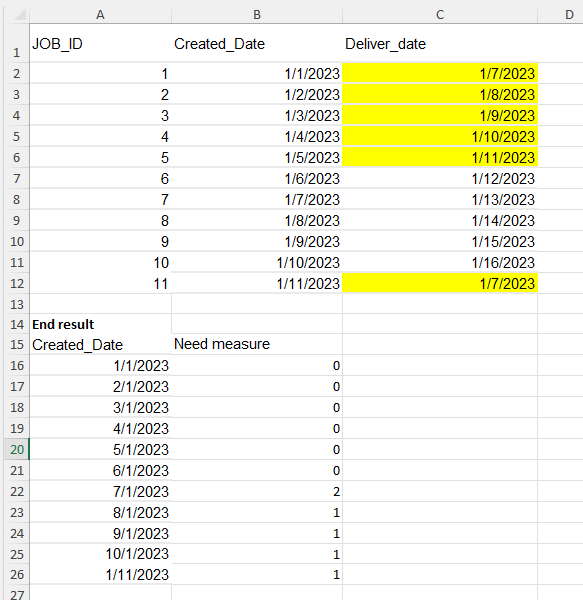Select yellow cell C4 with 1/9/2023

tap(440, 115)
